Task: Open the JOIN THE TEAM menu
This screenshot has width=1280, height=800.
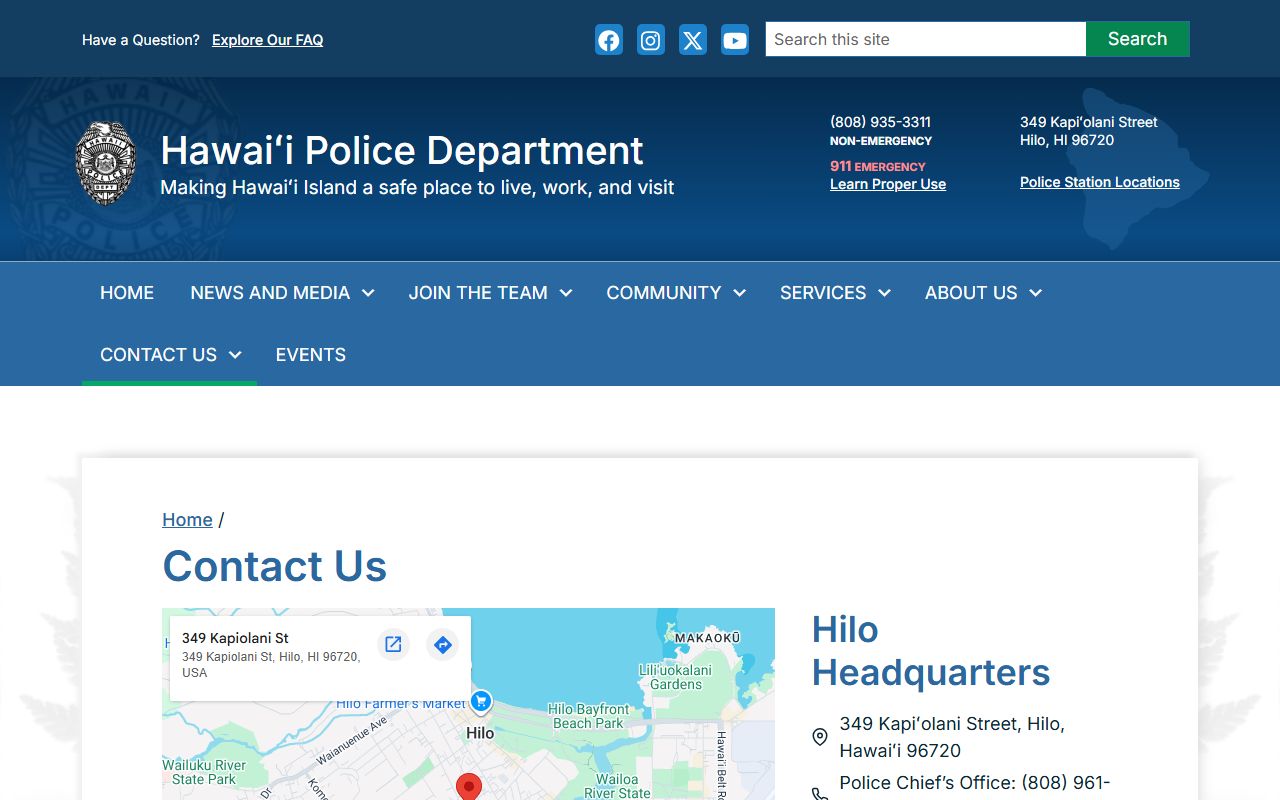Action: point(478,293)
